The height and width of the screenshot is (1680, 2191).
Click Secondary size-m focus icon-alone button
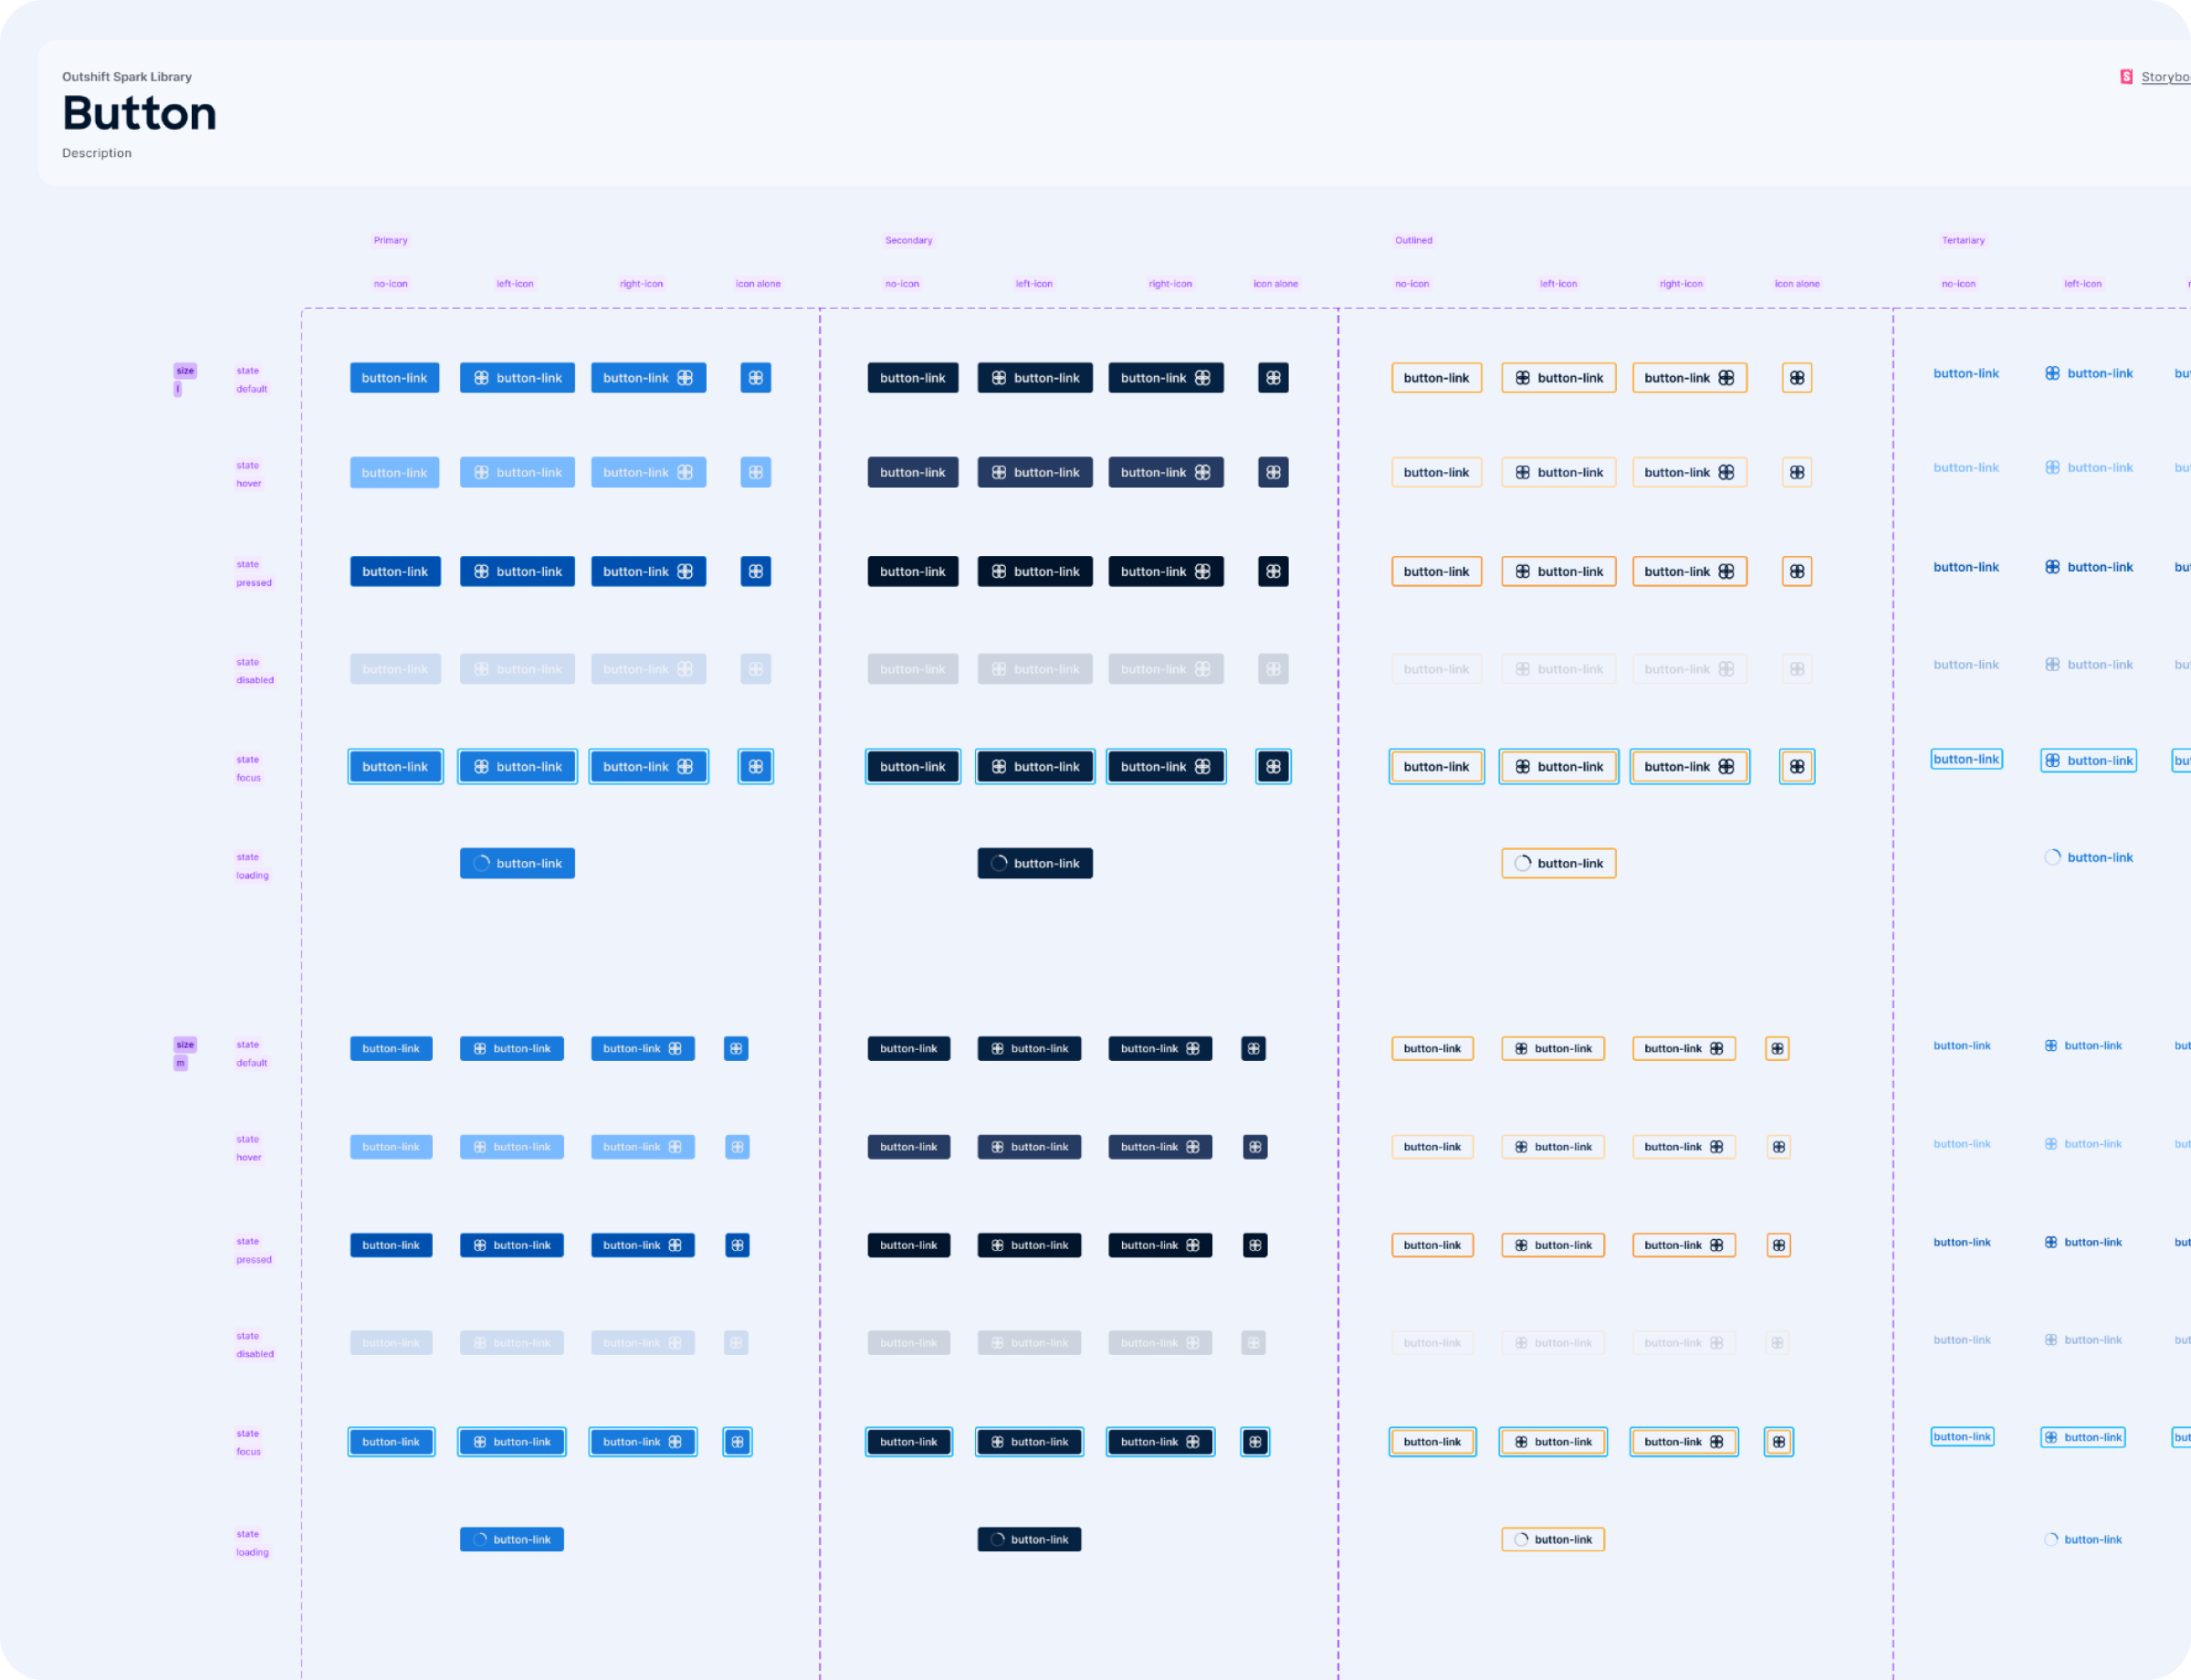1255,1442
